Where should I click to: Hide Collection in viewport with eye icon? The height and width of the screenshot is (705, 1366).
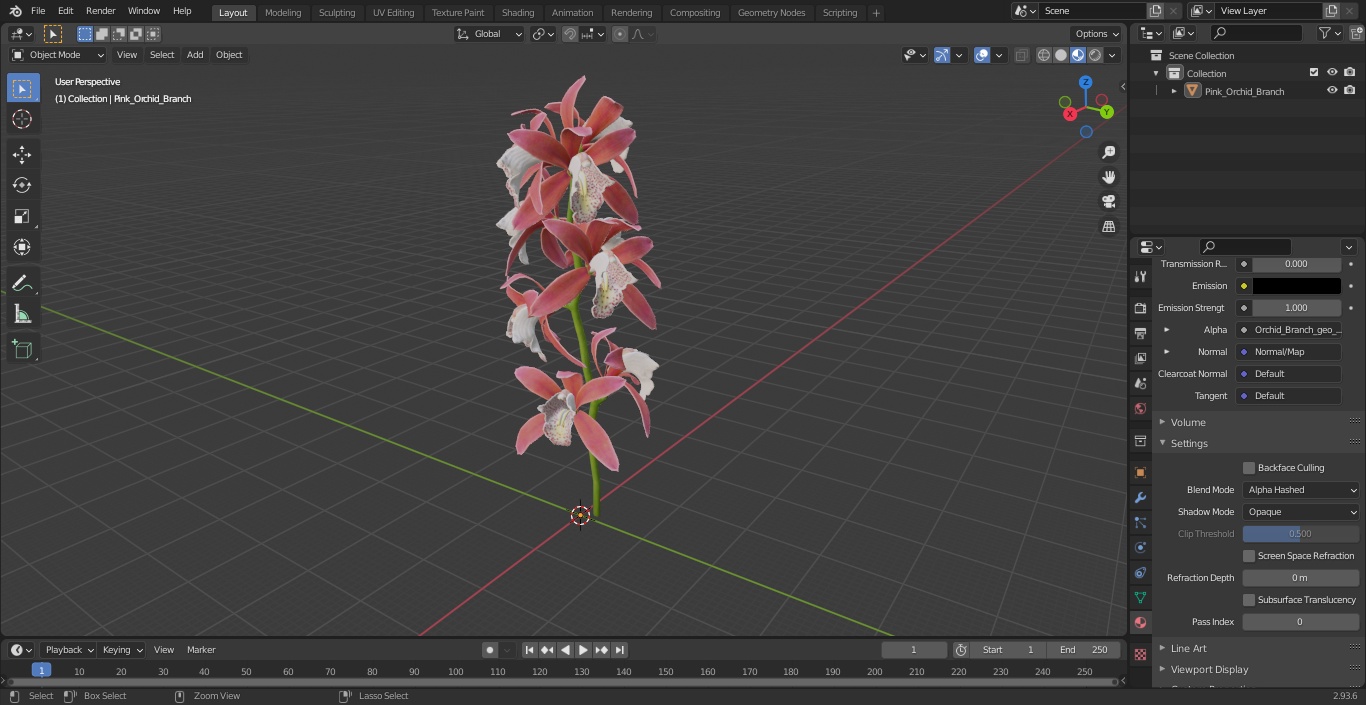[1332, 73]
